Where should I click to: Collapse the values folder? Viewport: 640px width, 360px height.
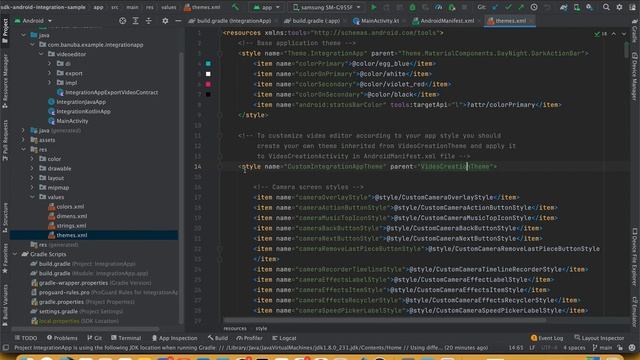point(32,197)
